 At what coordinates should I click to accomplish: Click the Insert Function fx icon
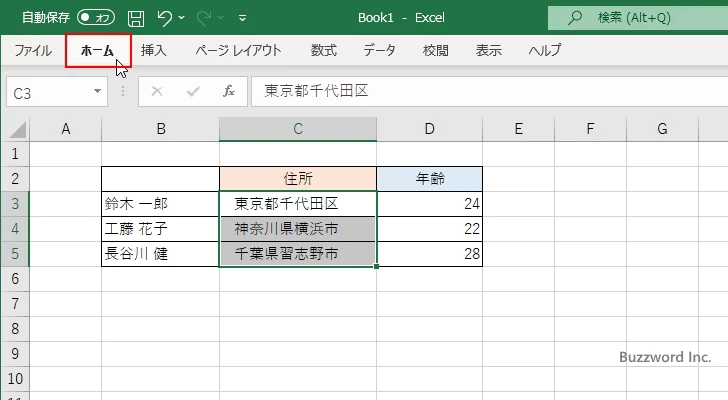click(x=228, y=91)
